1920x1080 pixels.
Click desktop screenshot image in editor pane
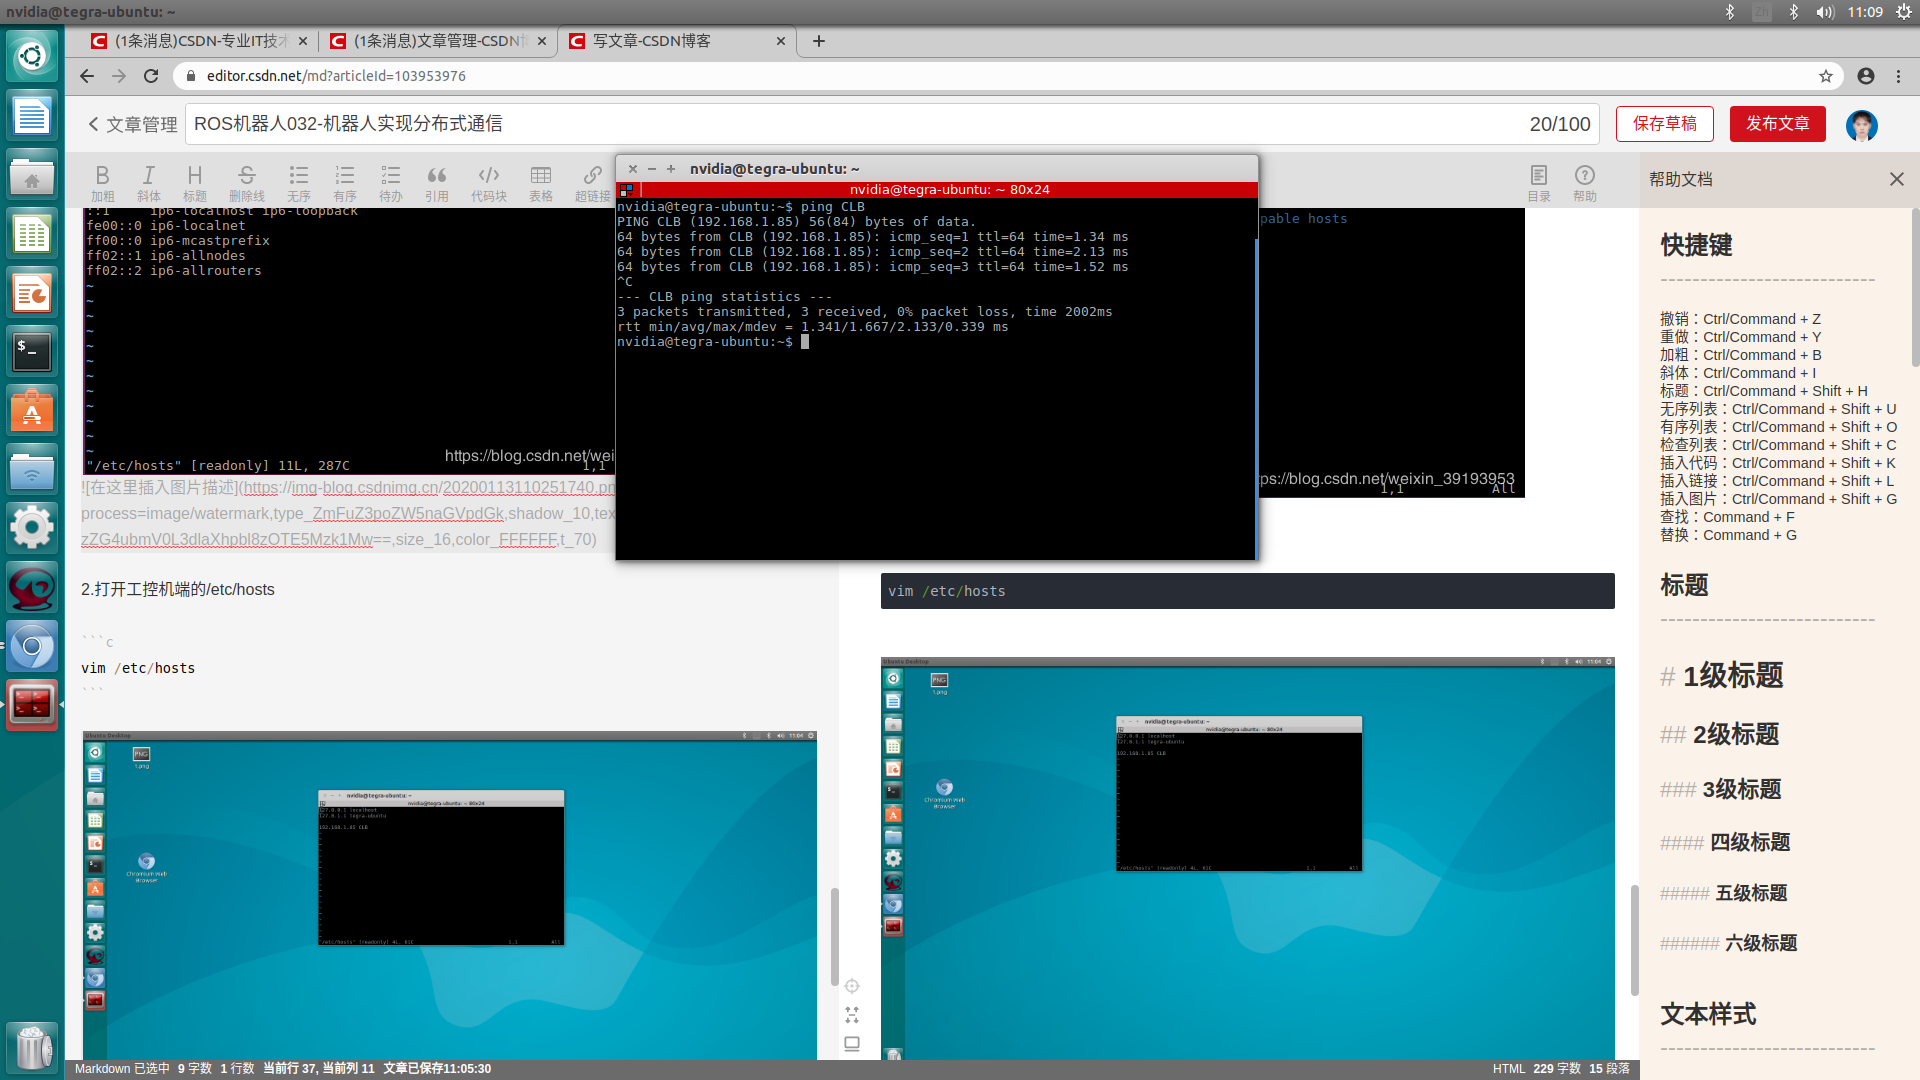point(449,895)
